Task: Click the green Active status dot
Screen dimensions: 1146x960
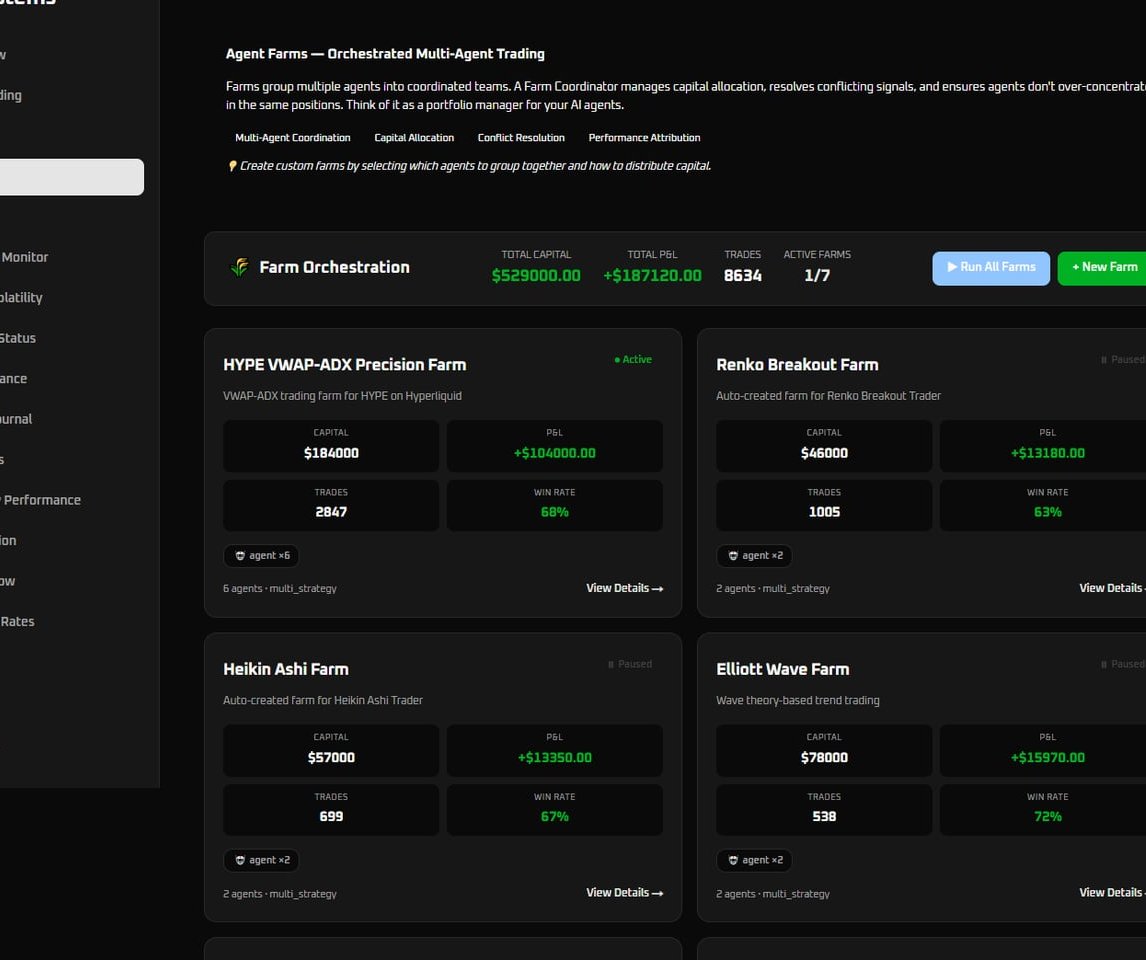Action: click(617, 360)
